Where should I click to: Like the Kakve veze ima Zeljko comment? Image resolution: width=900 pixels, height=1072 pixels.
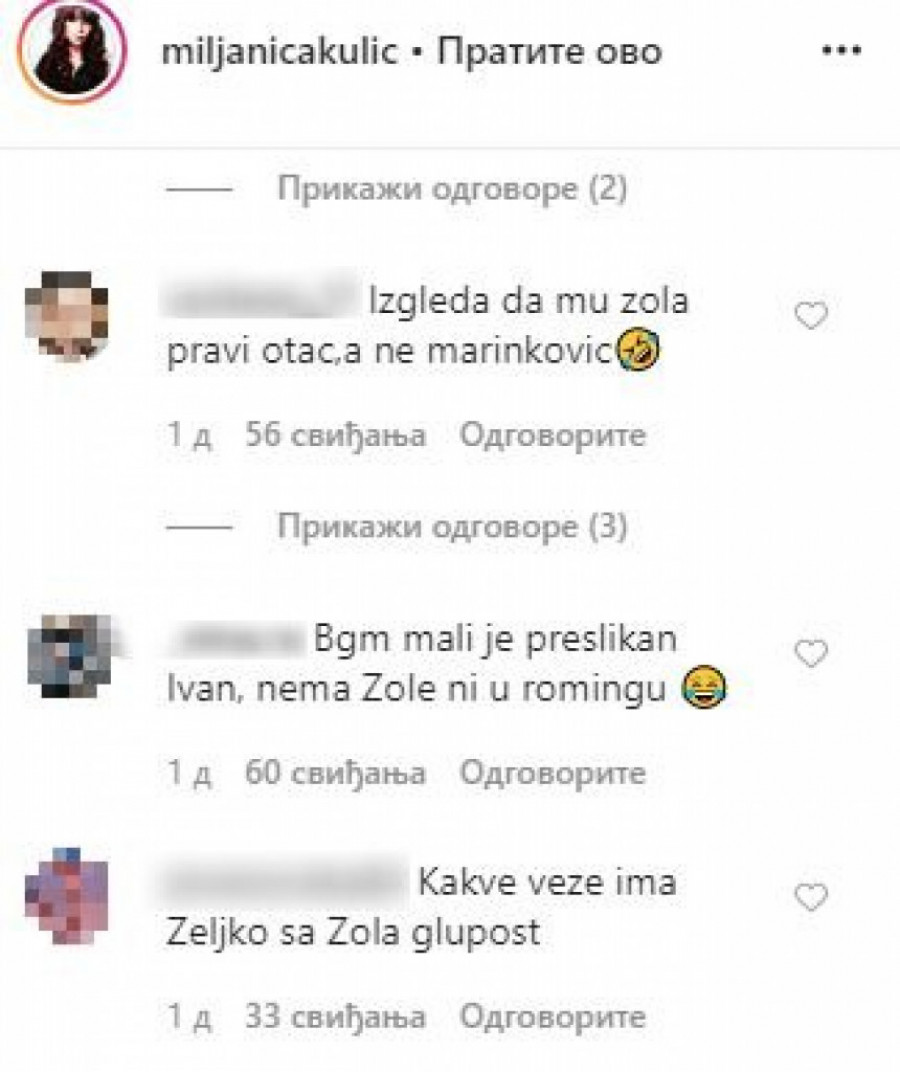click(x=811, y=896)
